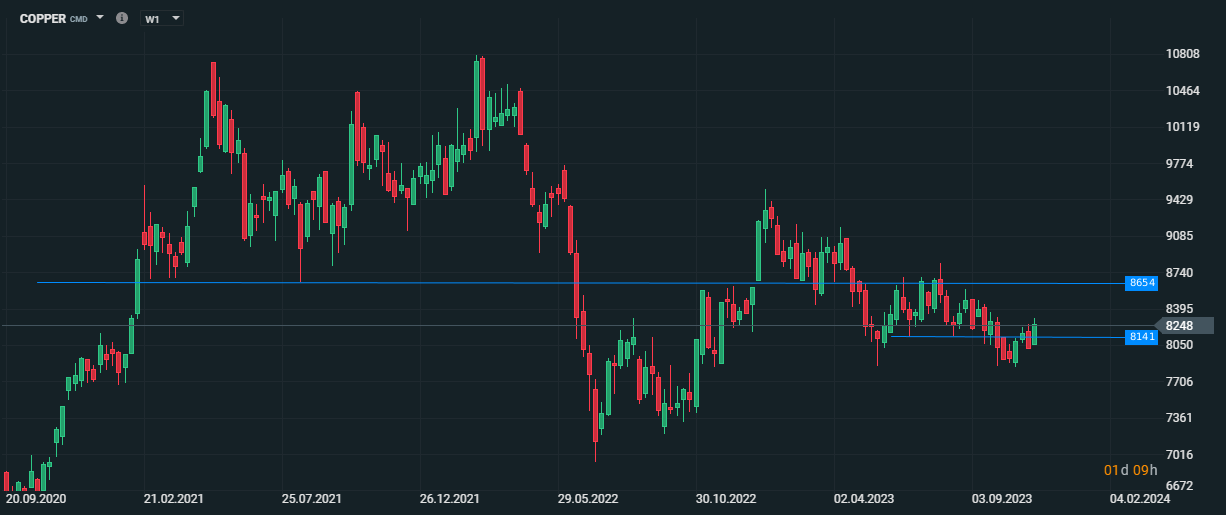Click the 10464 price axis label
Screen dimensions: 1226x515
1183,90
